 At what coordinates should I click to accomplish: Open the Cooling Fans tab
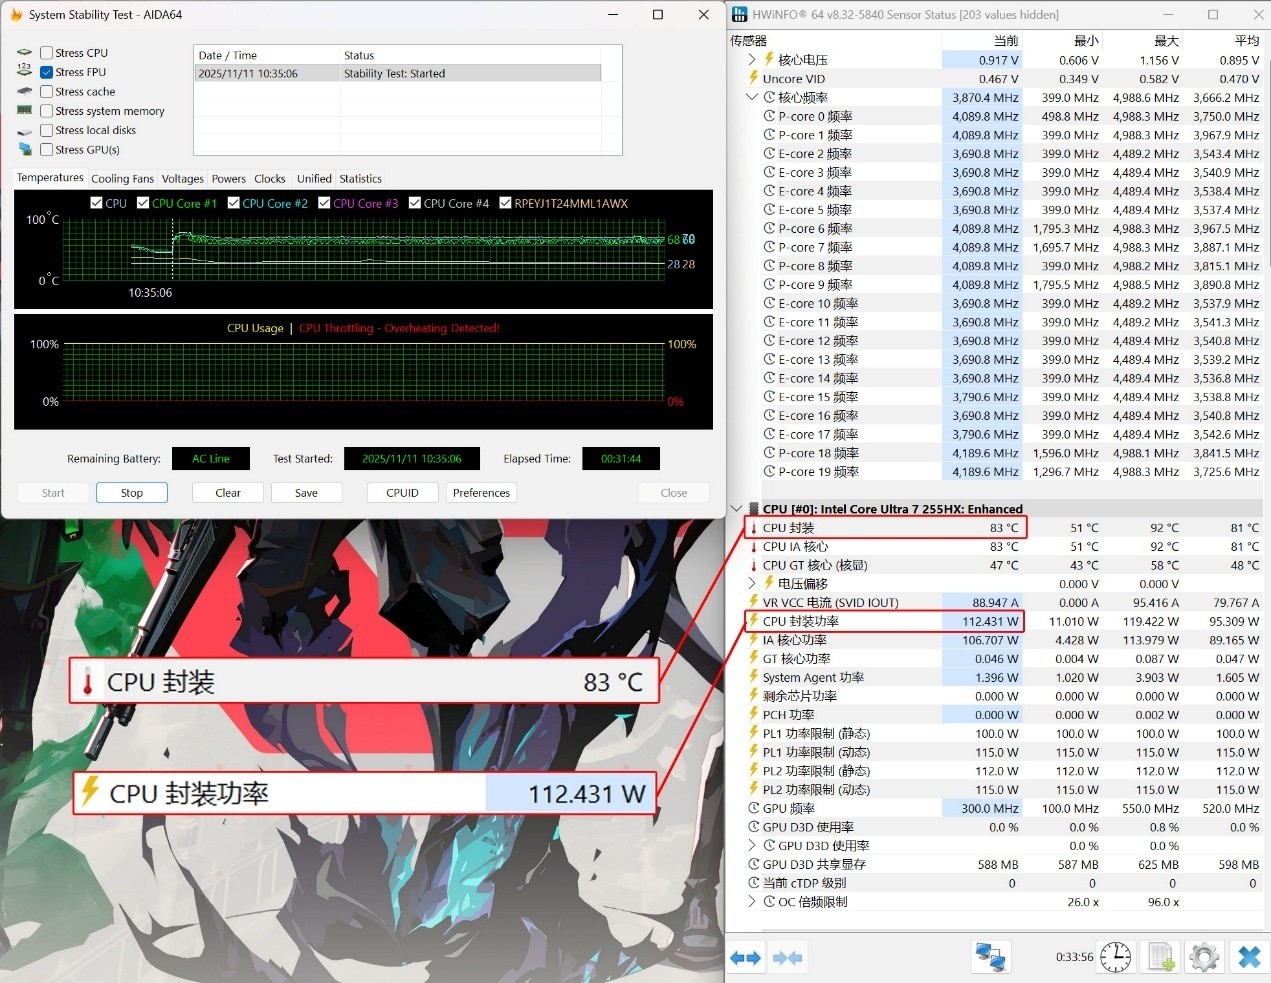[x=122, y=179]
